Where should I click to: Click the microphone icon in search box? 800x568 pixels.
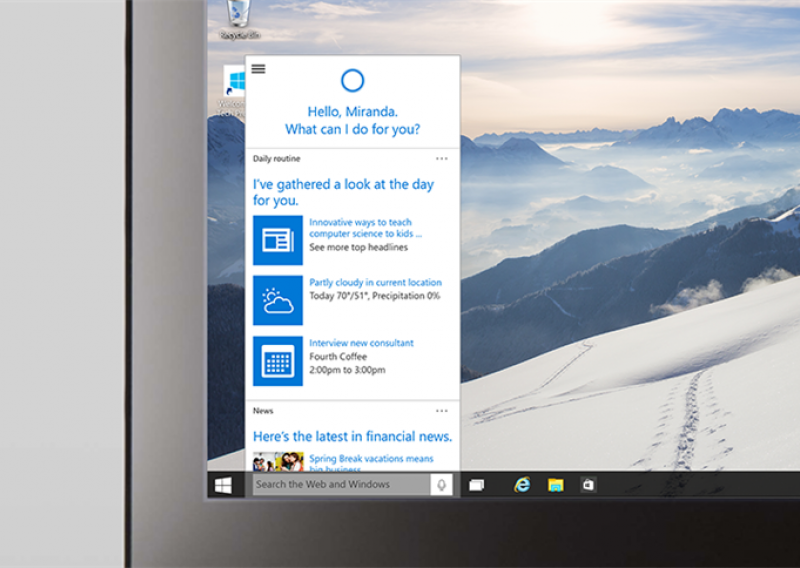[x=441, y=484]
